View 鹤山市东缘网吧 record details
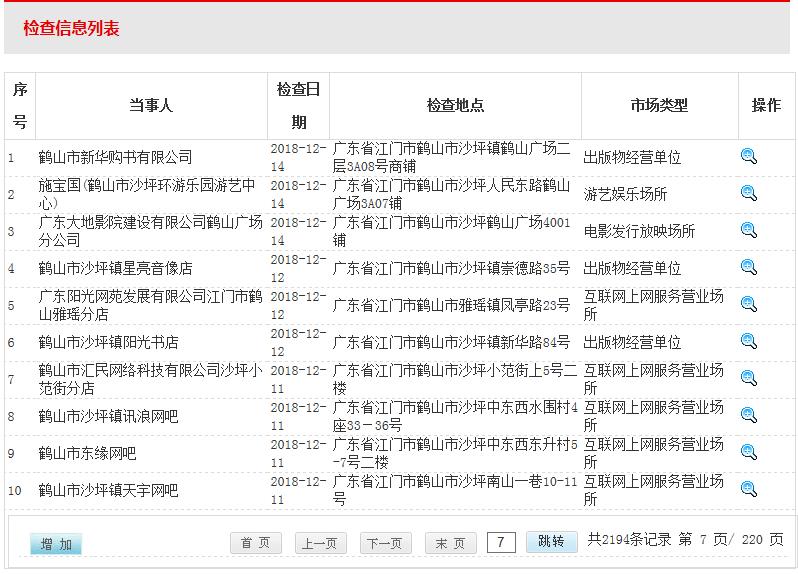The width and height of the screenshot is (798, 574). pyautogui.click(x=748, y=452)
